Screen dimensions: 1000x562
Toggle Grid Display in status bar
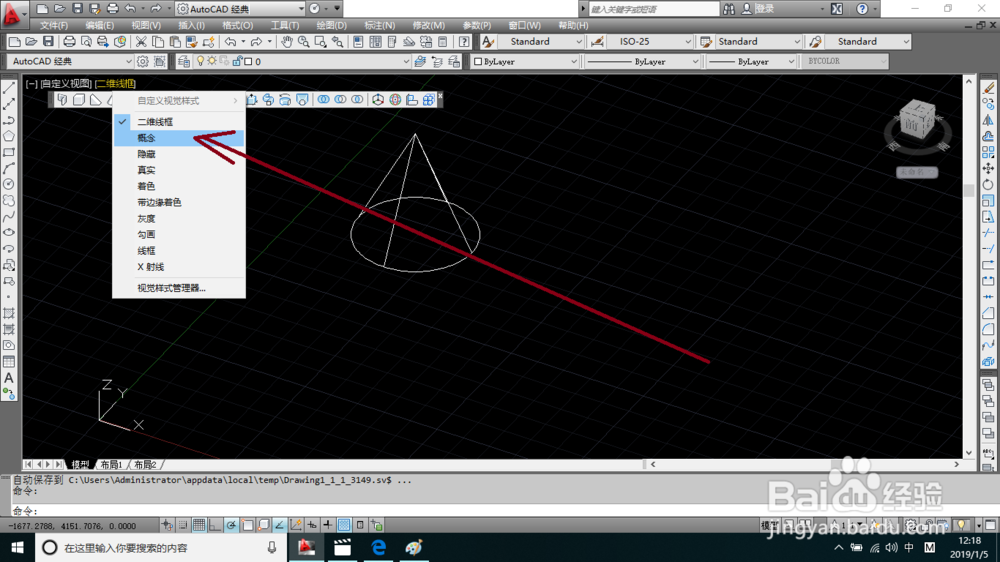(199, 525)
